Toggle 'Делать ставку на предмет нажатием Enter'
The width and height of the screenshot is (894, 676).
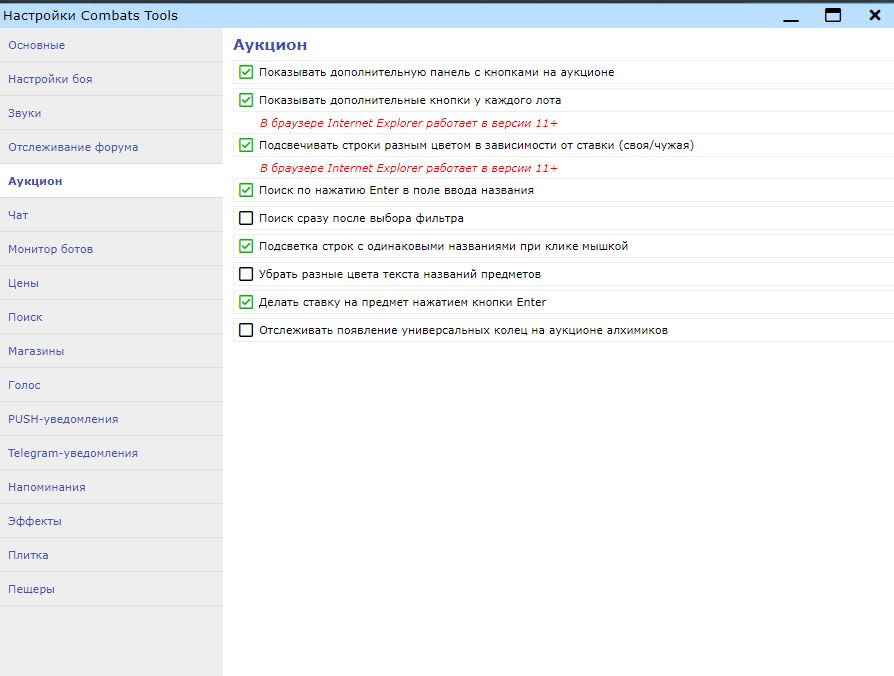tap(246, 302)
